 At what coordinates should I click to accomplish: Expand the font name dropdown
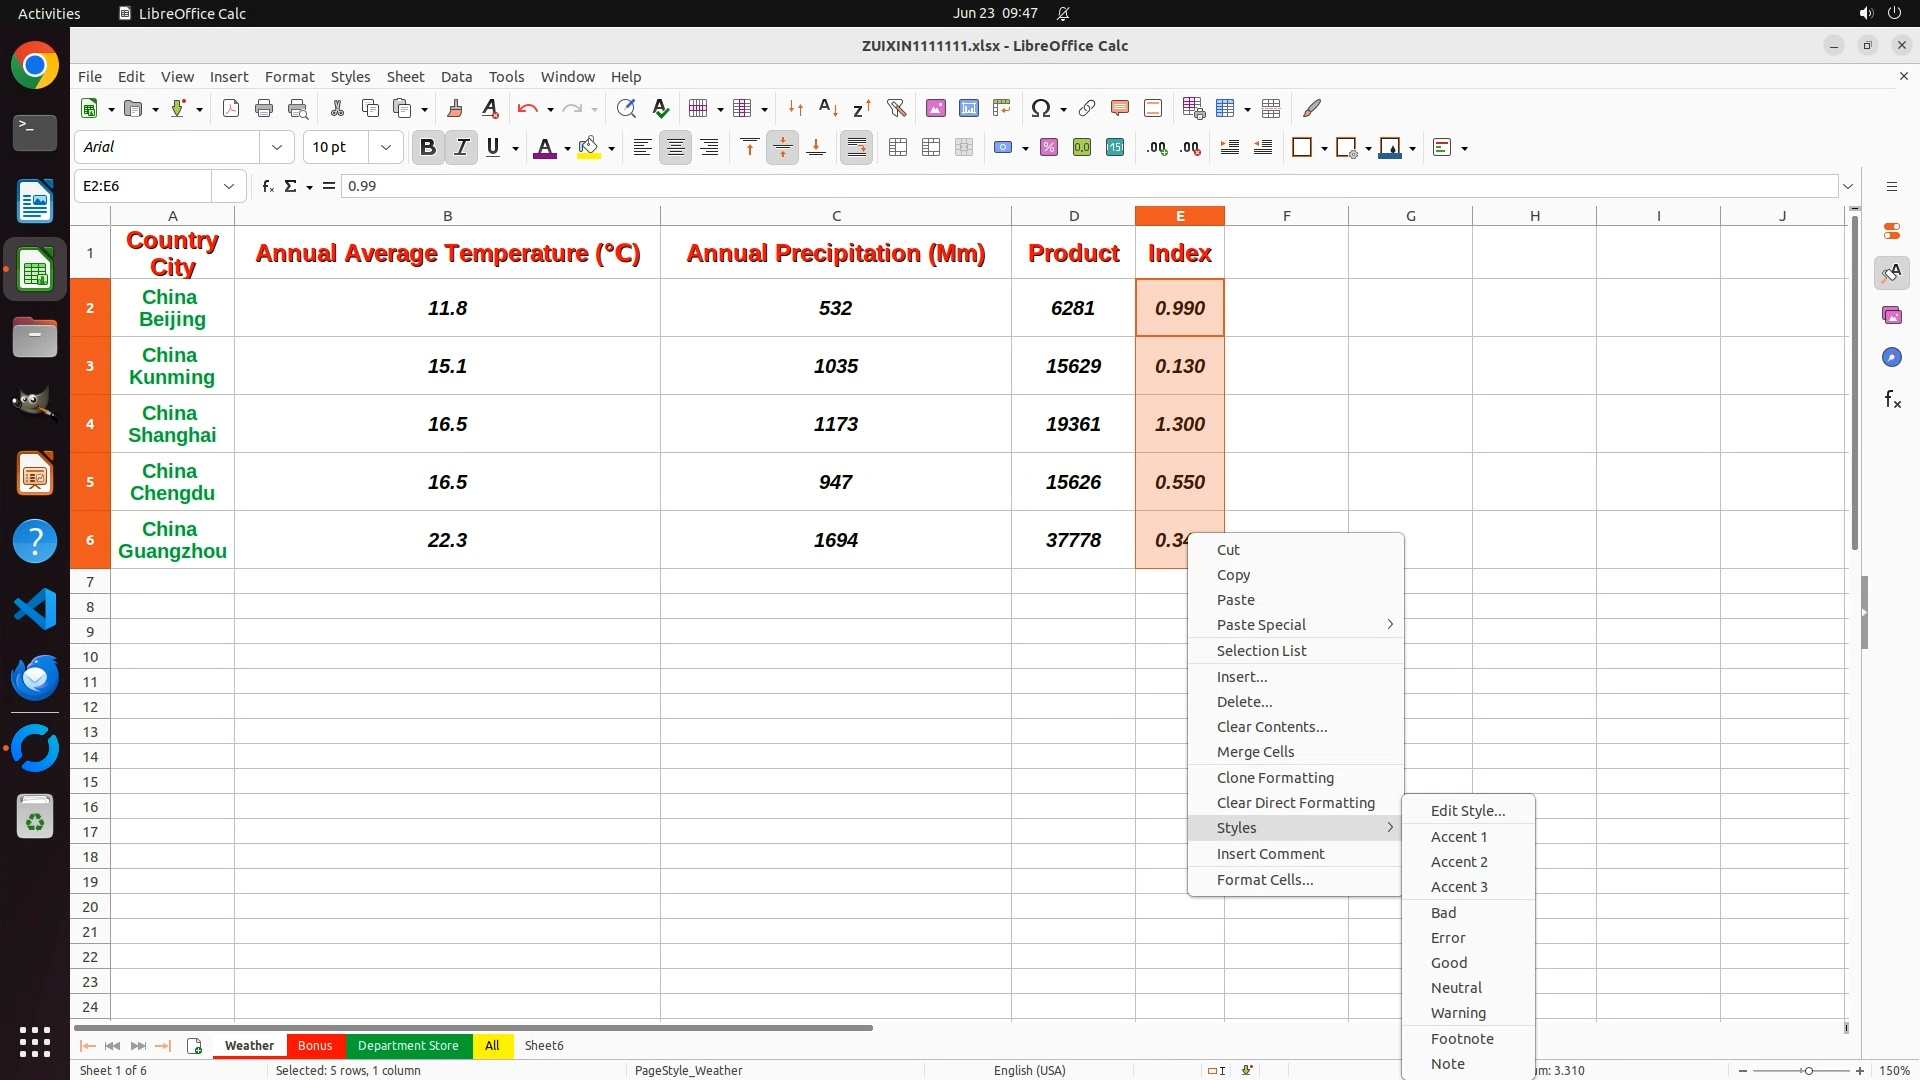click(277, 148)
